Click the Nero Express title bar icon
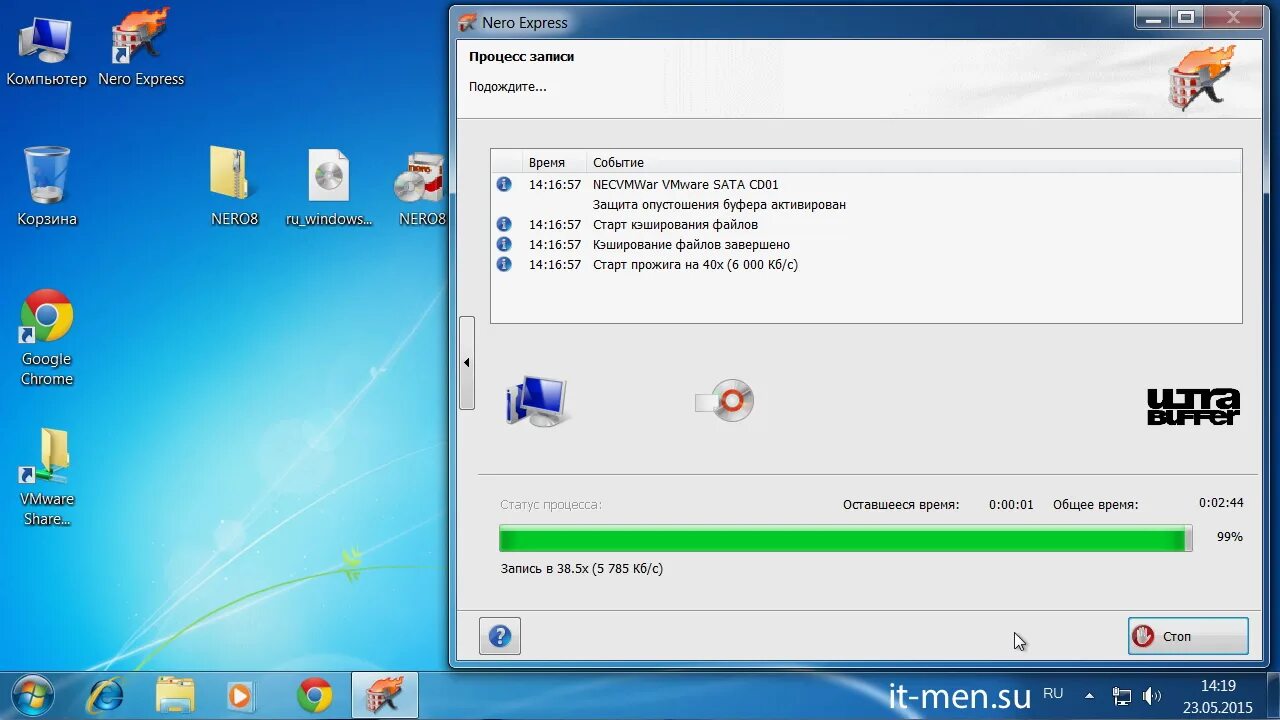The width and height of the screenshot is (1280, 720). 467,22
